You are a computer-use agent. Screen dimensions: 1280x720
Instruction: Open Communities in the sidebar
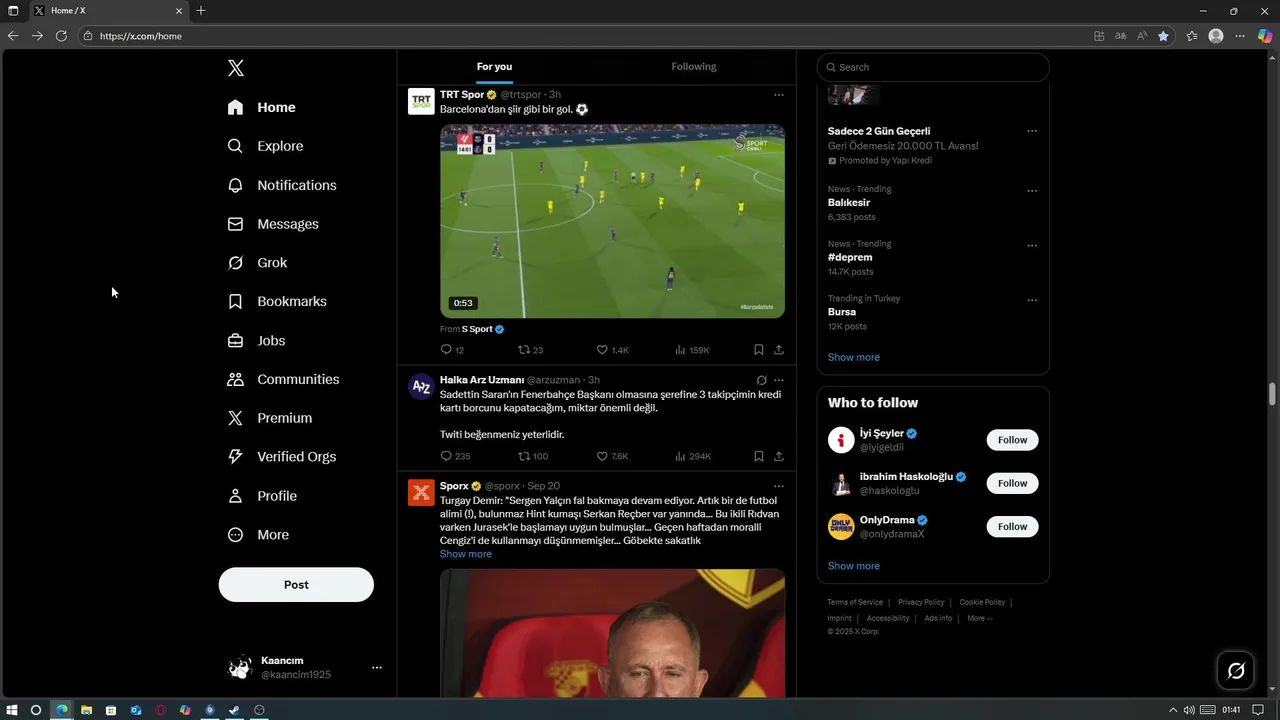click(x=284, y=379)
